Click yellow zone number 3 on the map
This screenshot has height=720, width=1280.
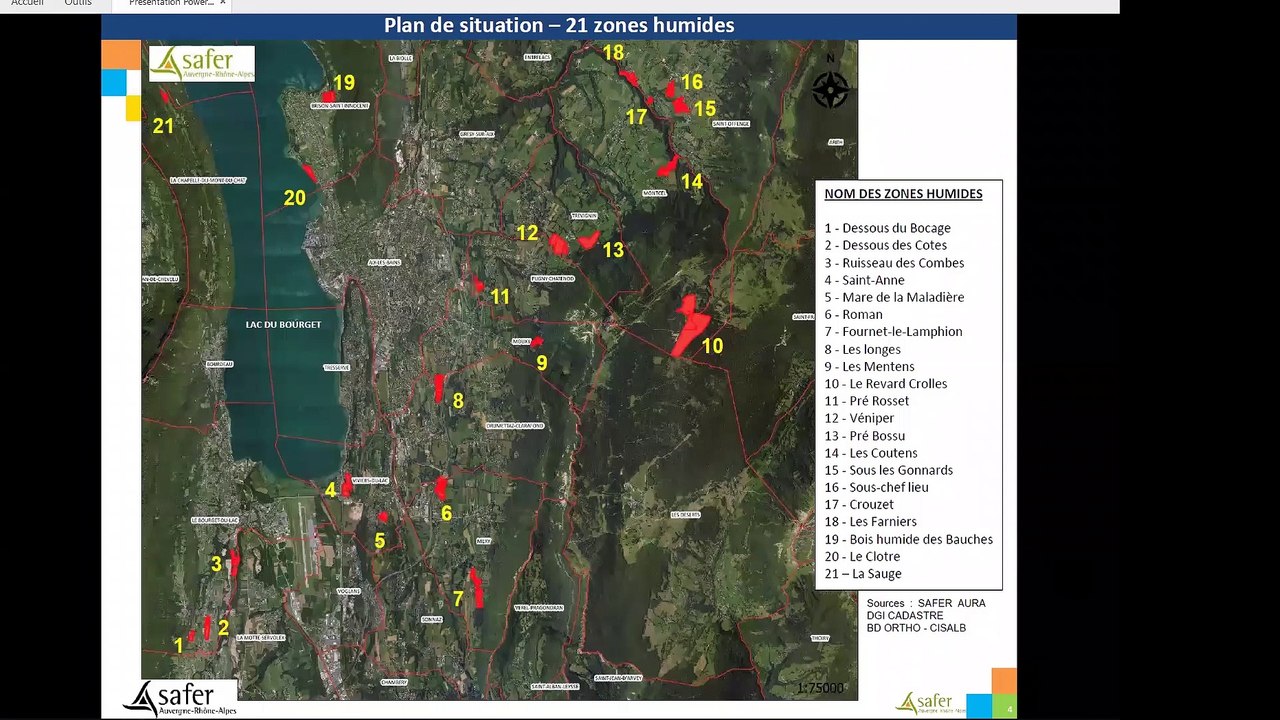coord(216,564)
